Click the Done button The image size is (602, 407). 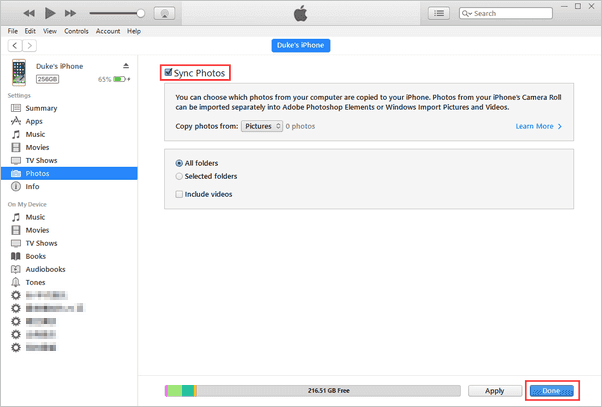coord(552,390)
